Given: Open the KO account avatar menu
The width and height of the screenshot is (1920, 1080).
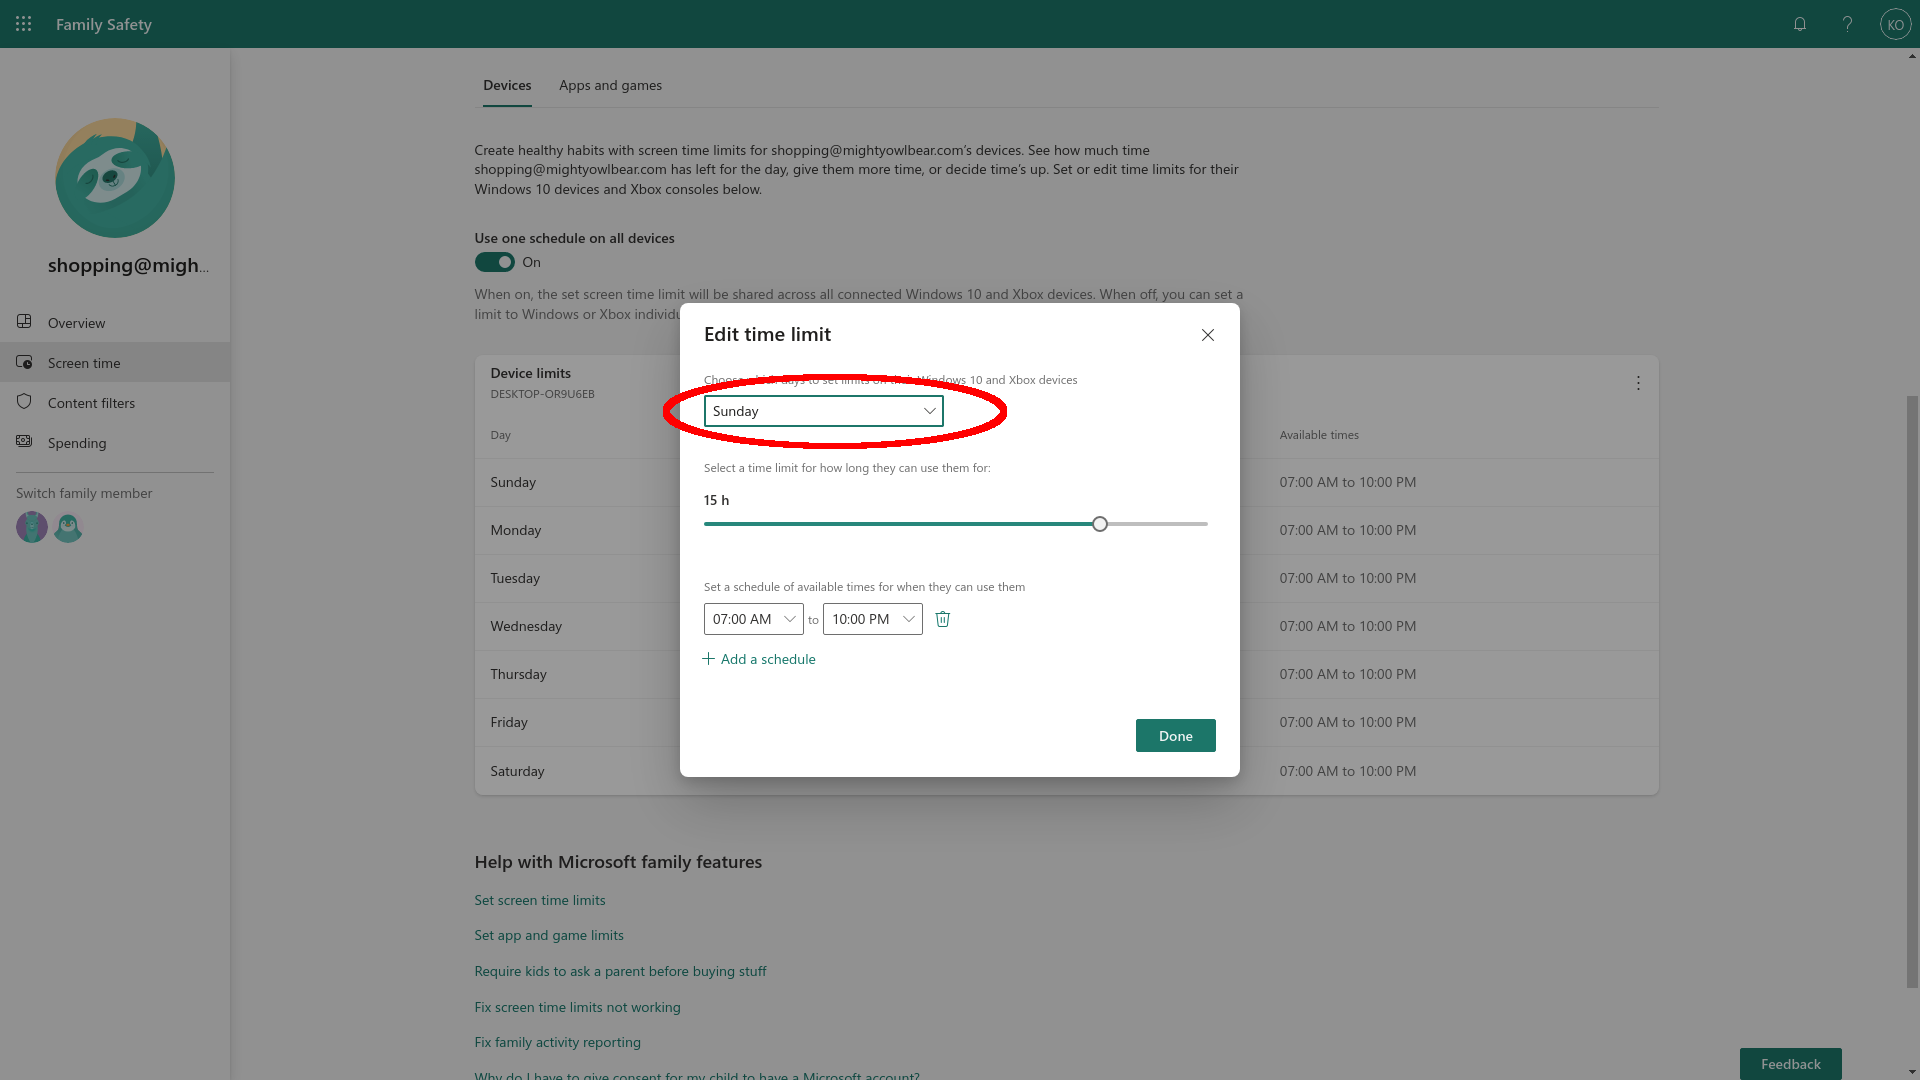Looking at the screenshot, I should tap(1895, 24).
